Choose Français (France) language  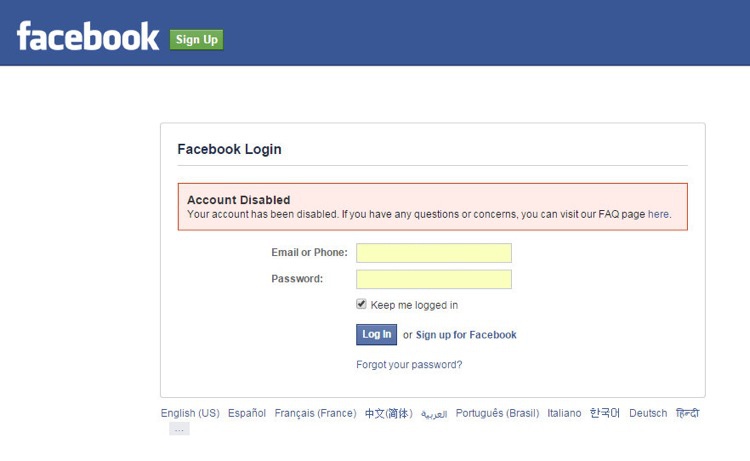[315, 413]
